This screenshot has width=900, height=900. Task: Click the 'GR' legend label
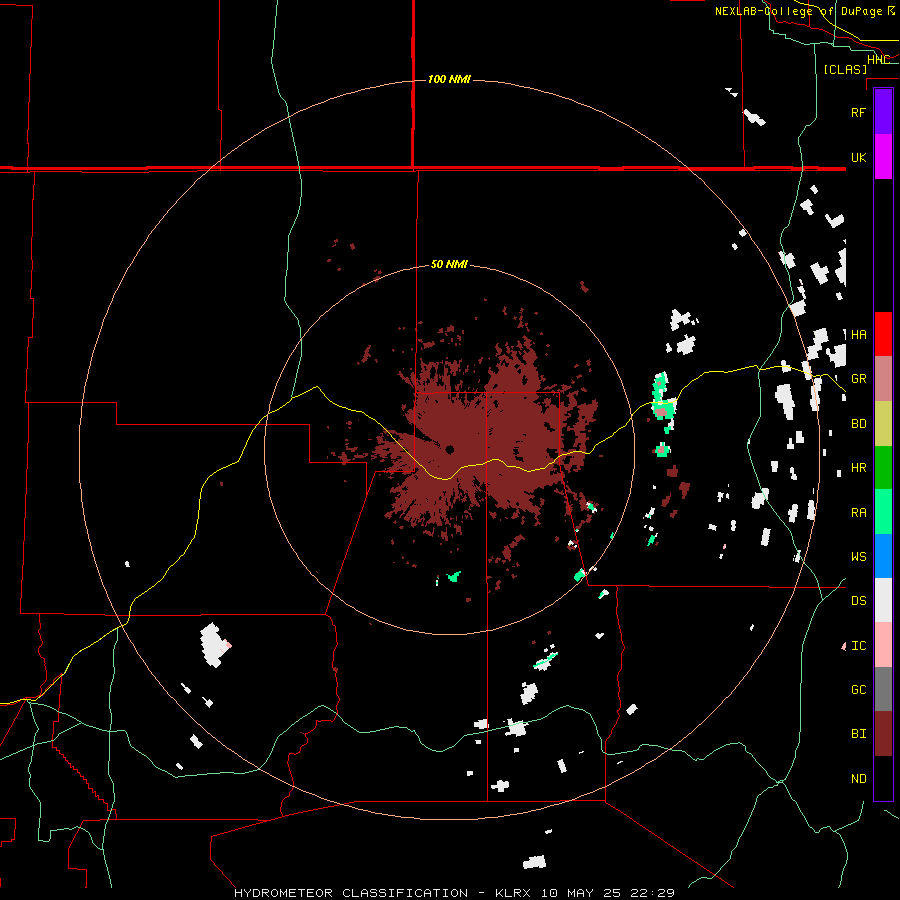pos(858,379)
